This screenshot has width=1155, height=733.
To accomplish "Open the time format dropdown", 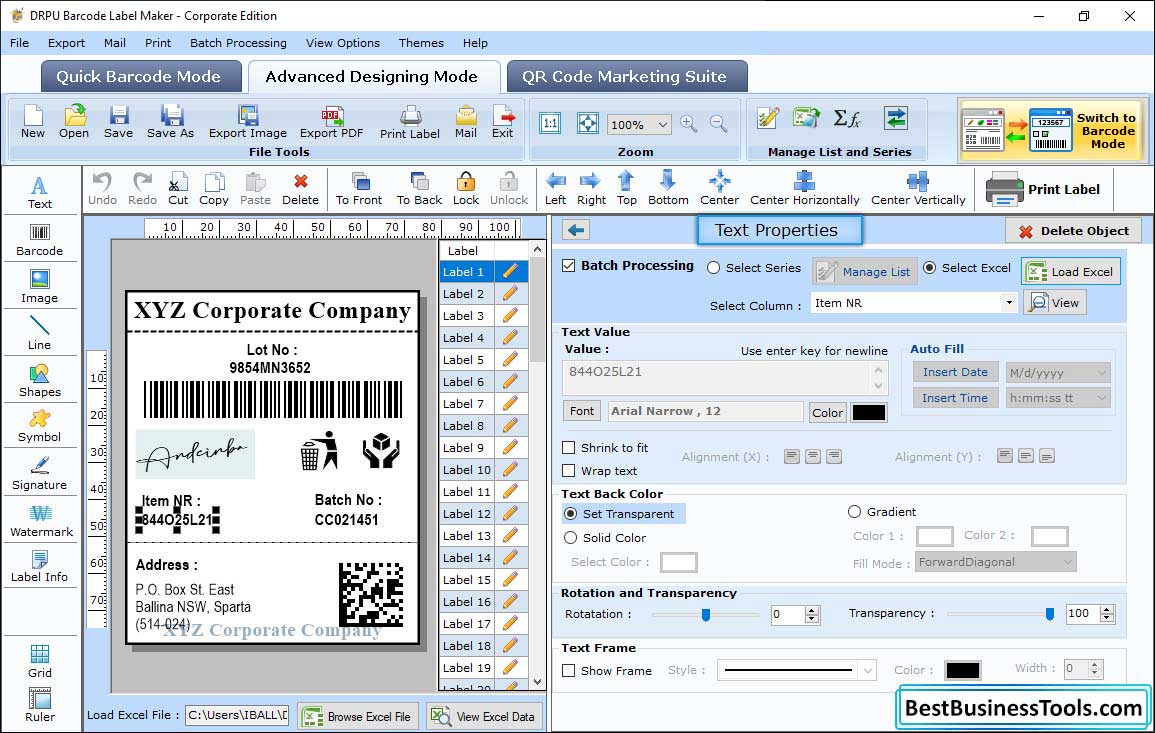I will 1101,399.
